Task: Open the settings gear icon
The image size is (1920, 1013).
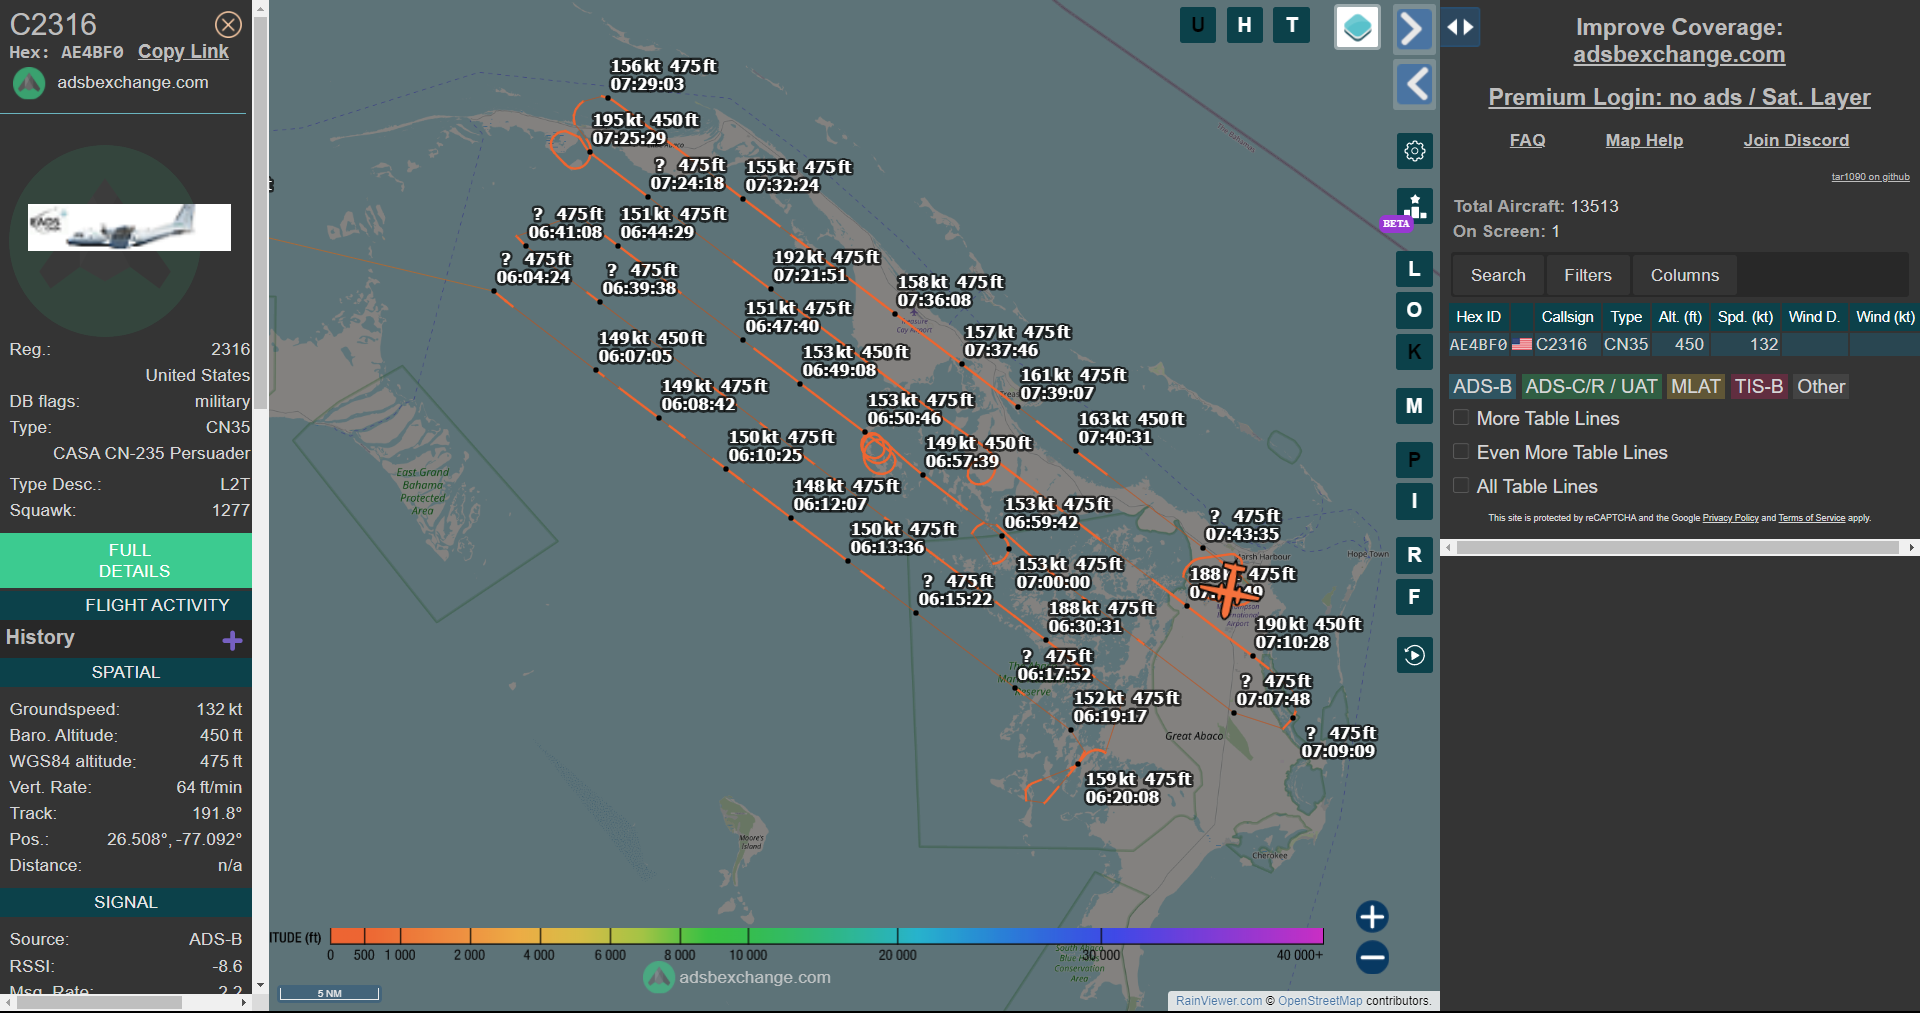Action: click(1414, 151)
